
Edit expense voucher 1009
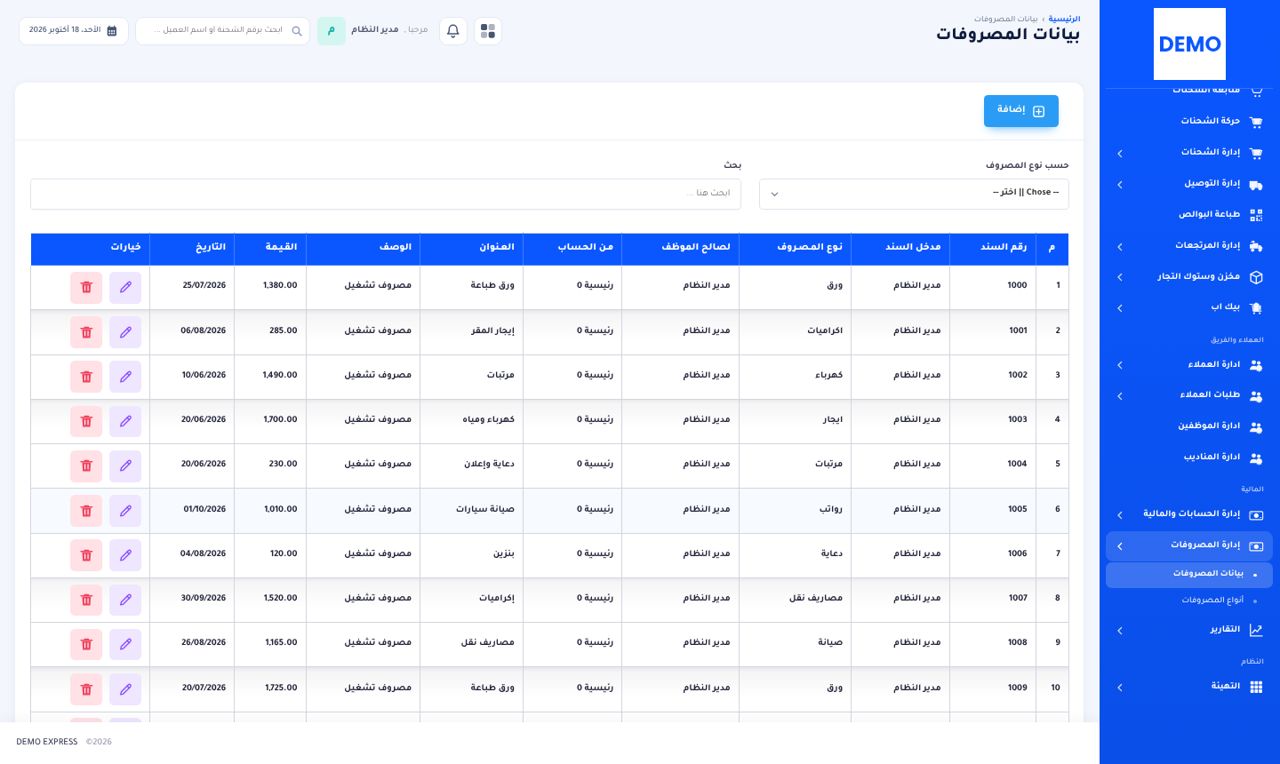125,688
